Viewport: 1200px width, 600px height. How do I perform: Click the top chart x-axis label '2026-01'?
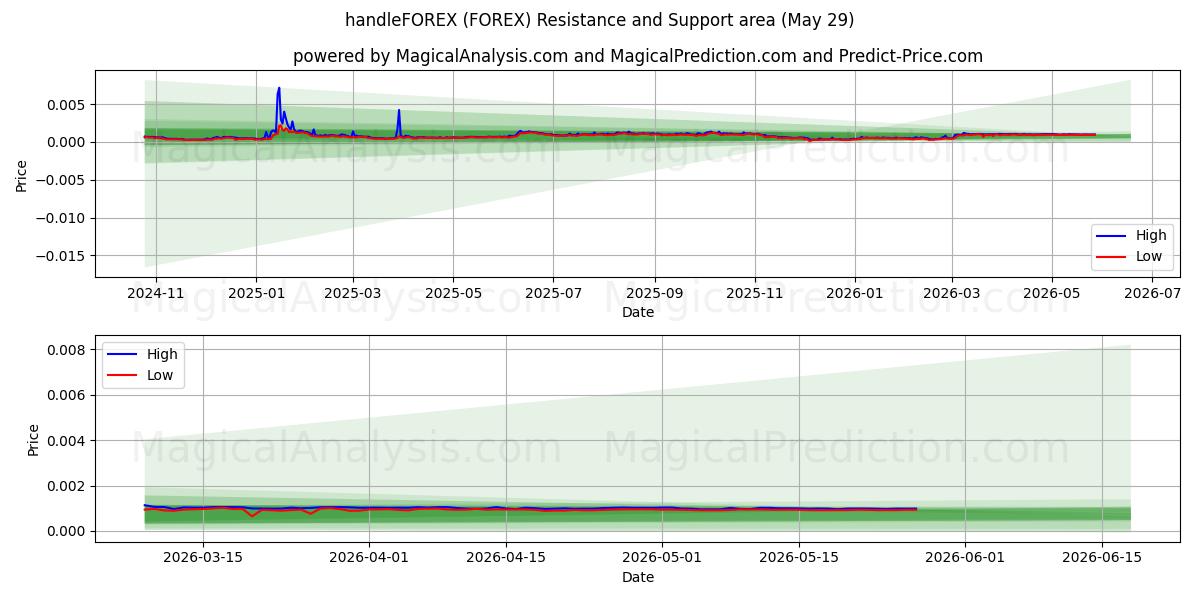coord(855,295)
